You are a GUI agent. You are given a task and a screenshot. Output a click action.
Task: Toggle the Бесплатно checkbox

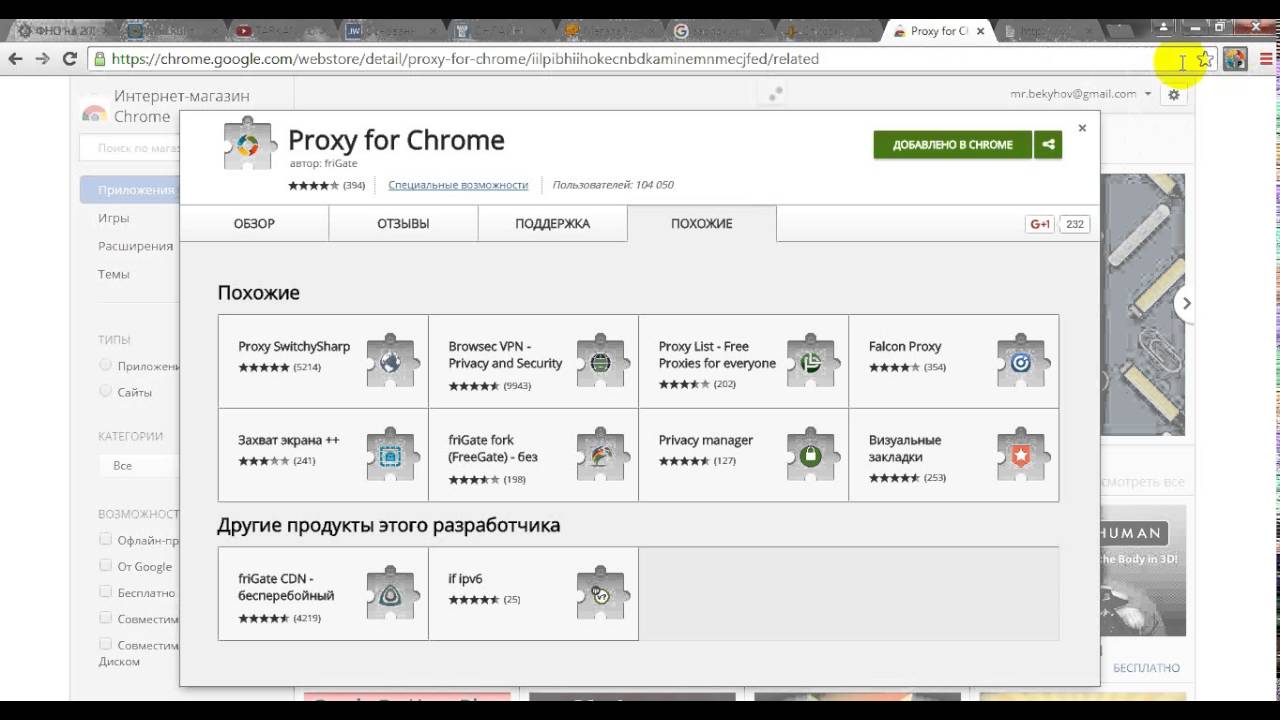tap(105, 591)
